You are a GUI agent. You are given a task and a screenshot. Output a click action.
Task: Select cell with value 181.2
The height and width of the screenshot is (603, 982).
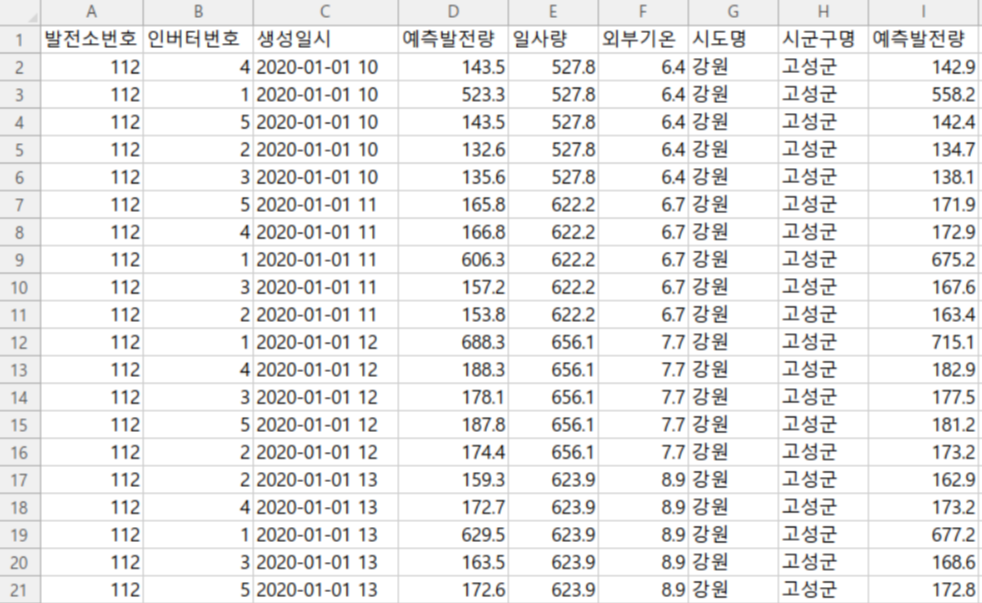click(925, 425)
